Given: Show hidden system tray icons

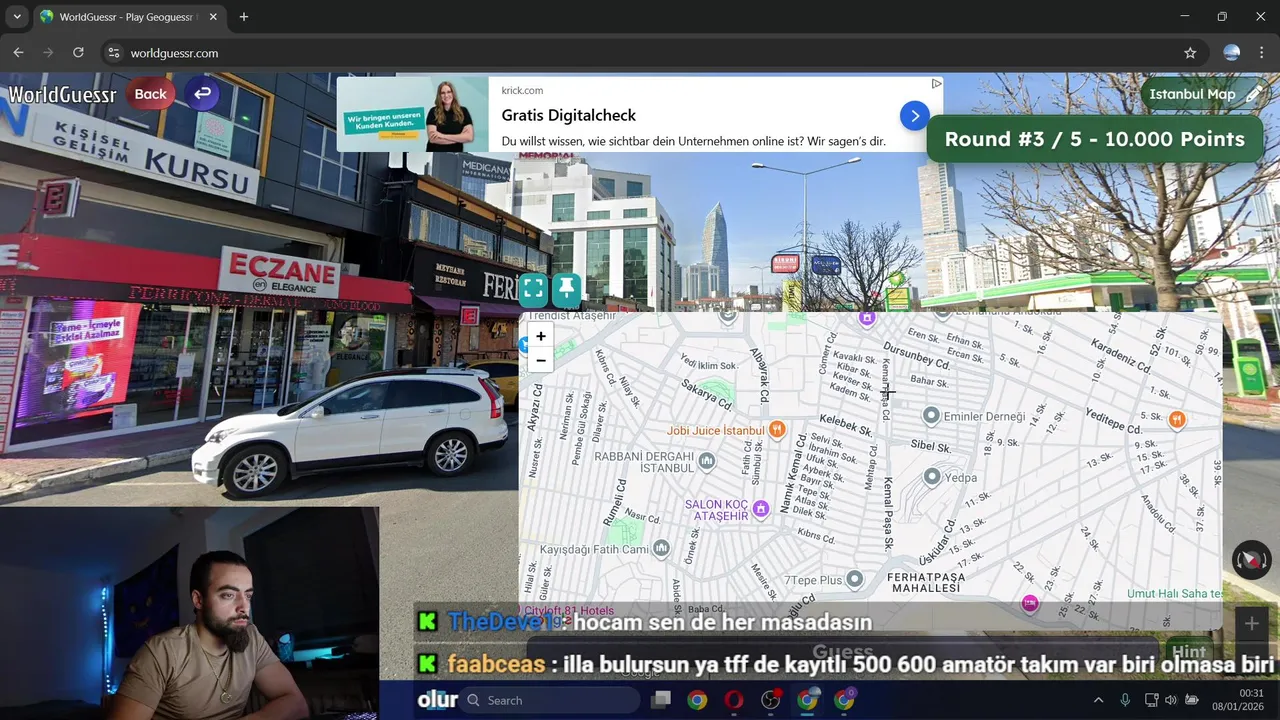Looking at the screenshot, I should [x=1098, y=700].
